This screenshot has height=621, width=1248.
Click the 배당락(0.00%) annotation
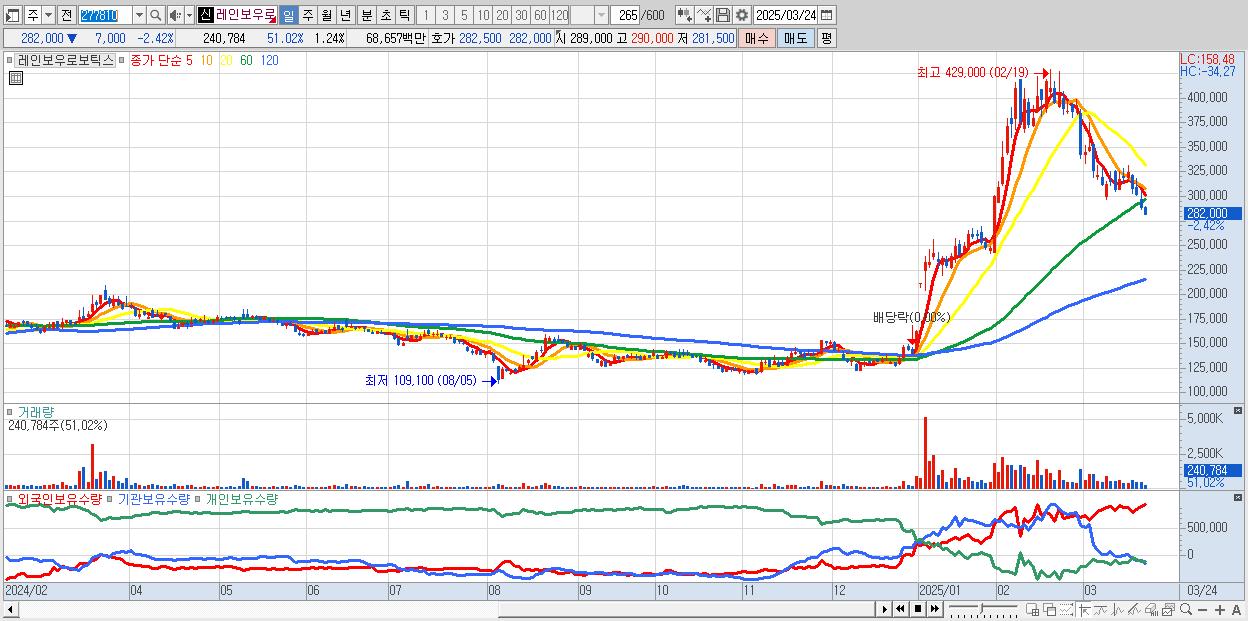pos(911,317)
